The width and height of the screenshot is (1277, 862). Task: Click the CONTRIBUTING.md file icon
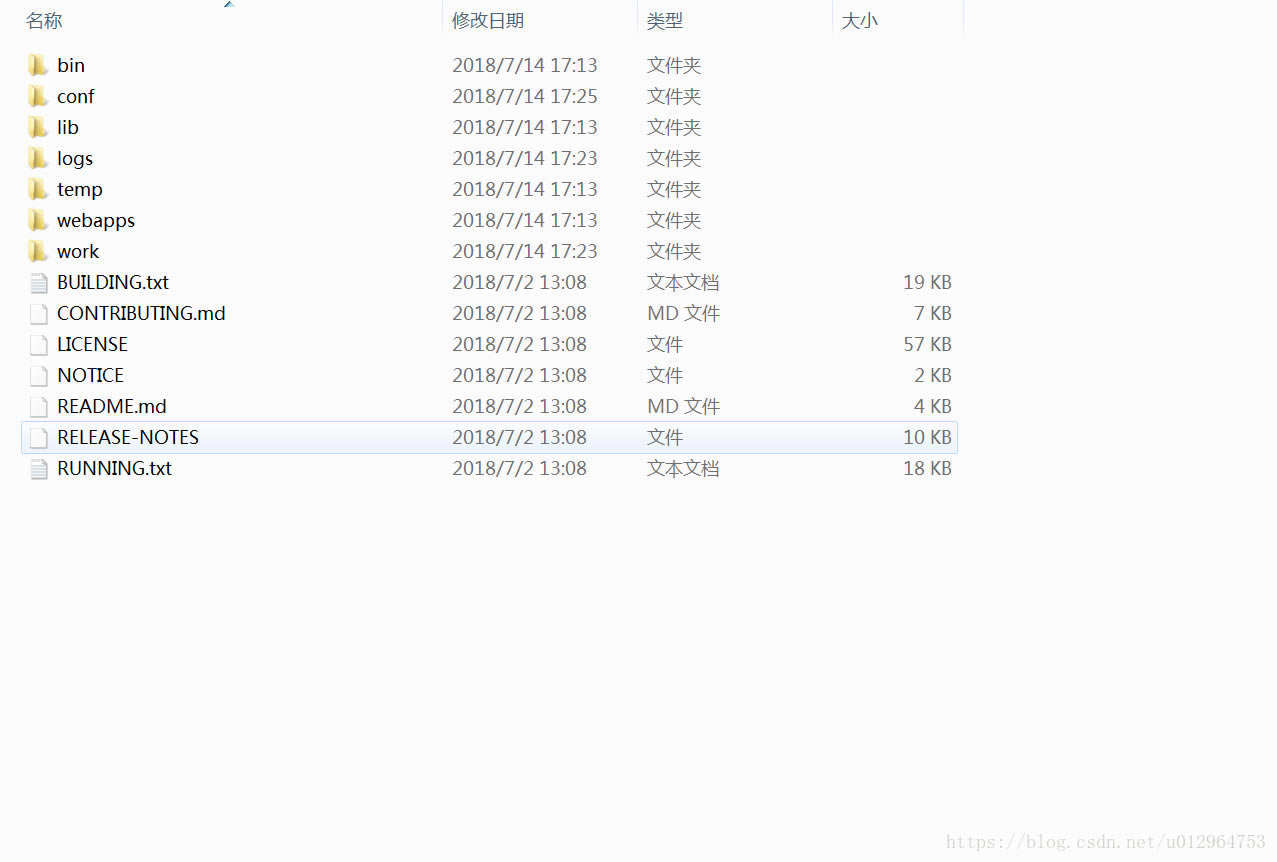coord(39,313)
